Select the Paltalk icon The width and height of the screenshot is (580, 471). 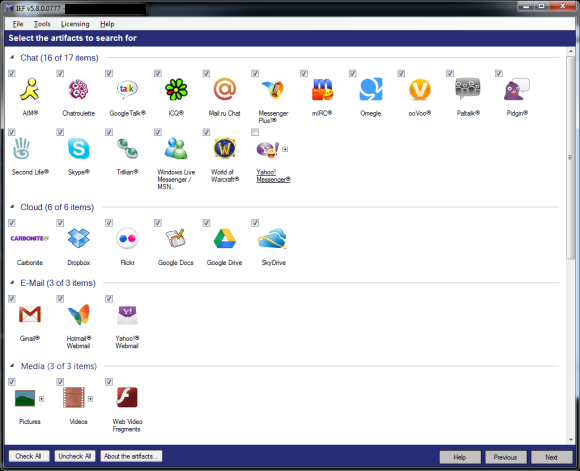coord(468,89)
